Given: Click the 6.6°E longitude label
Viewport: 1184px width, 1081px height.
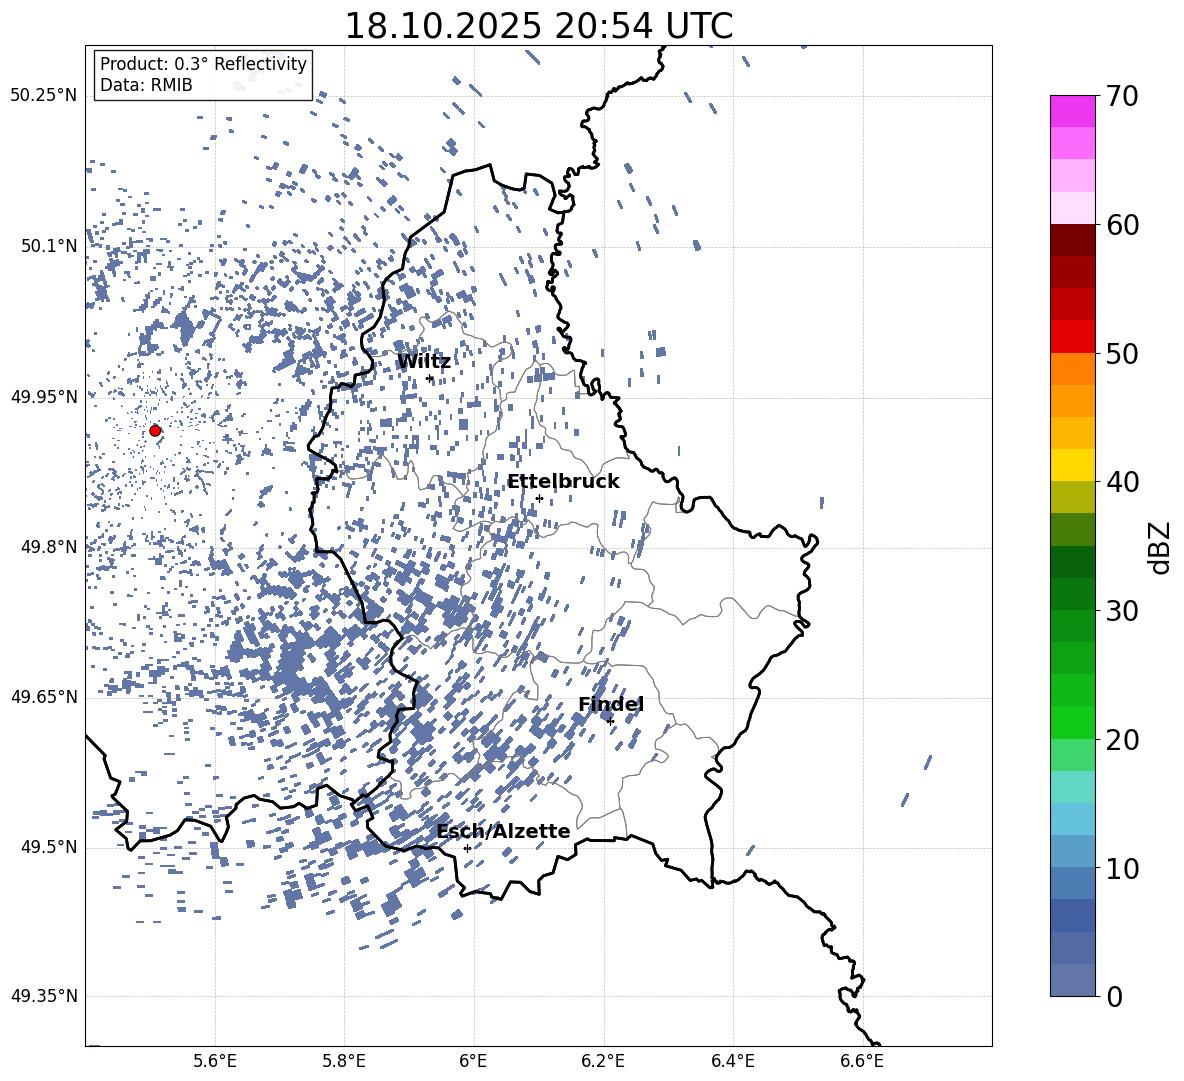Looking at the screenshot, I should point(862,1061).
